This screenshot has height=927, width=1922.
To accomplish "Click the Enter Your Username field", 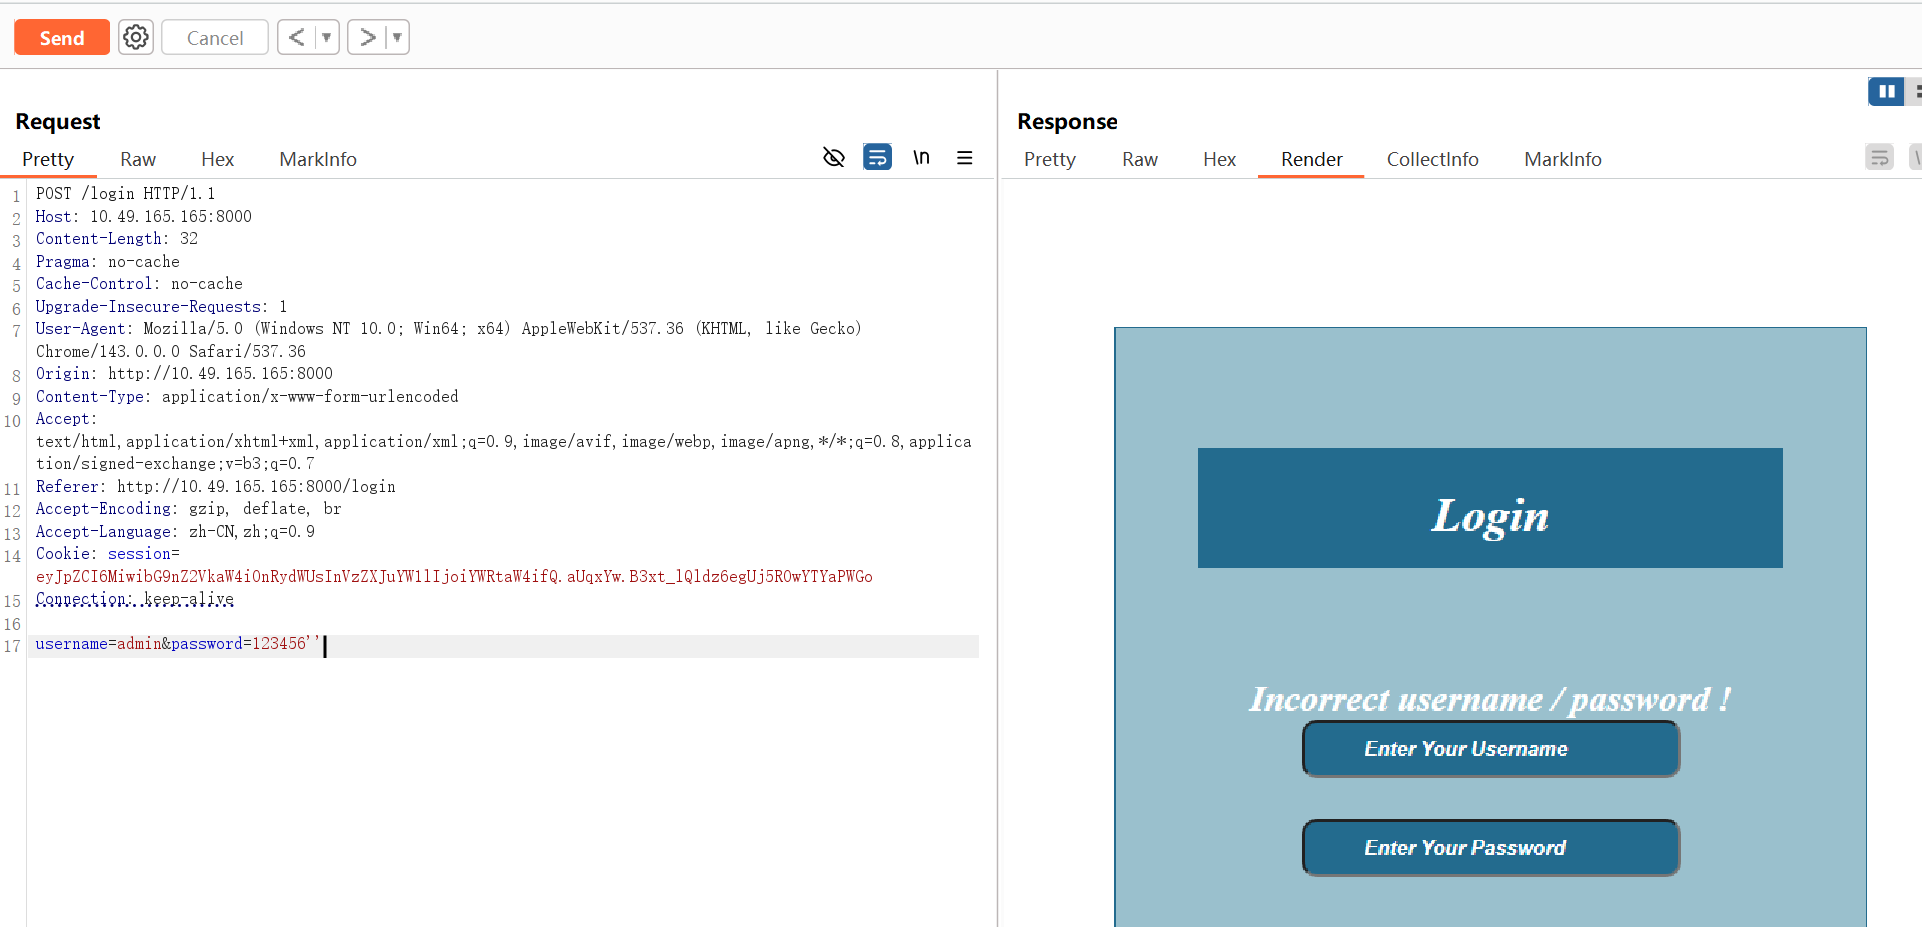I will coord(1490,749).
